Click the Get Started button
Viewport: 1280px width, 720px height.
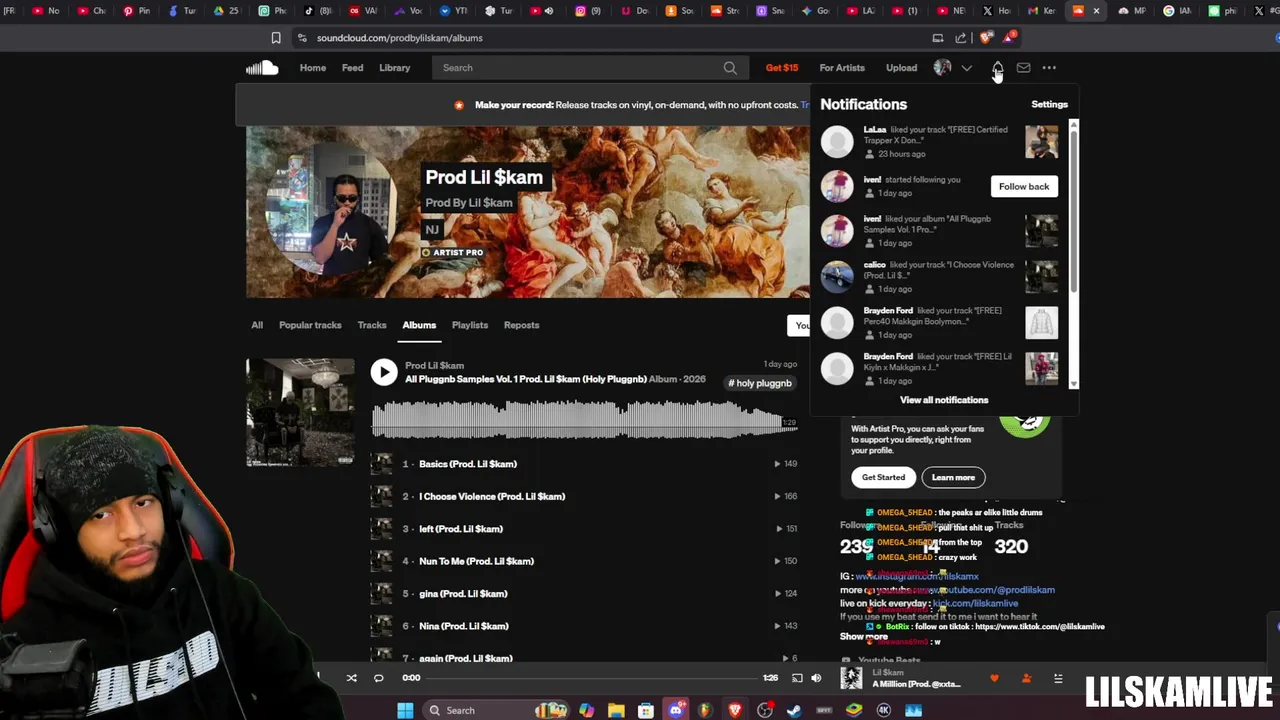coord(883,477)
